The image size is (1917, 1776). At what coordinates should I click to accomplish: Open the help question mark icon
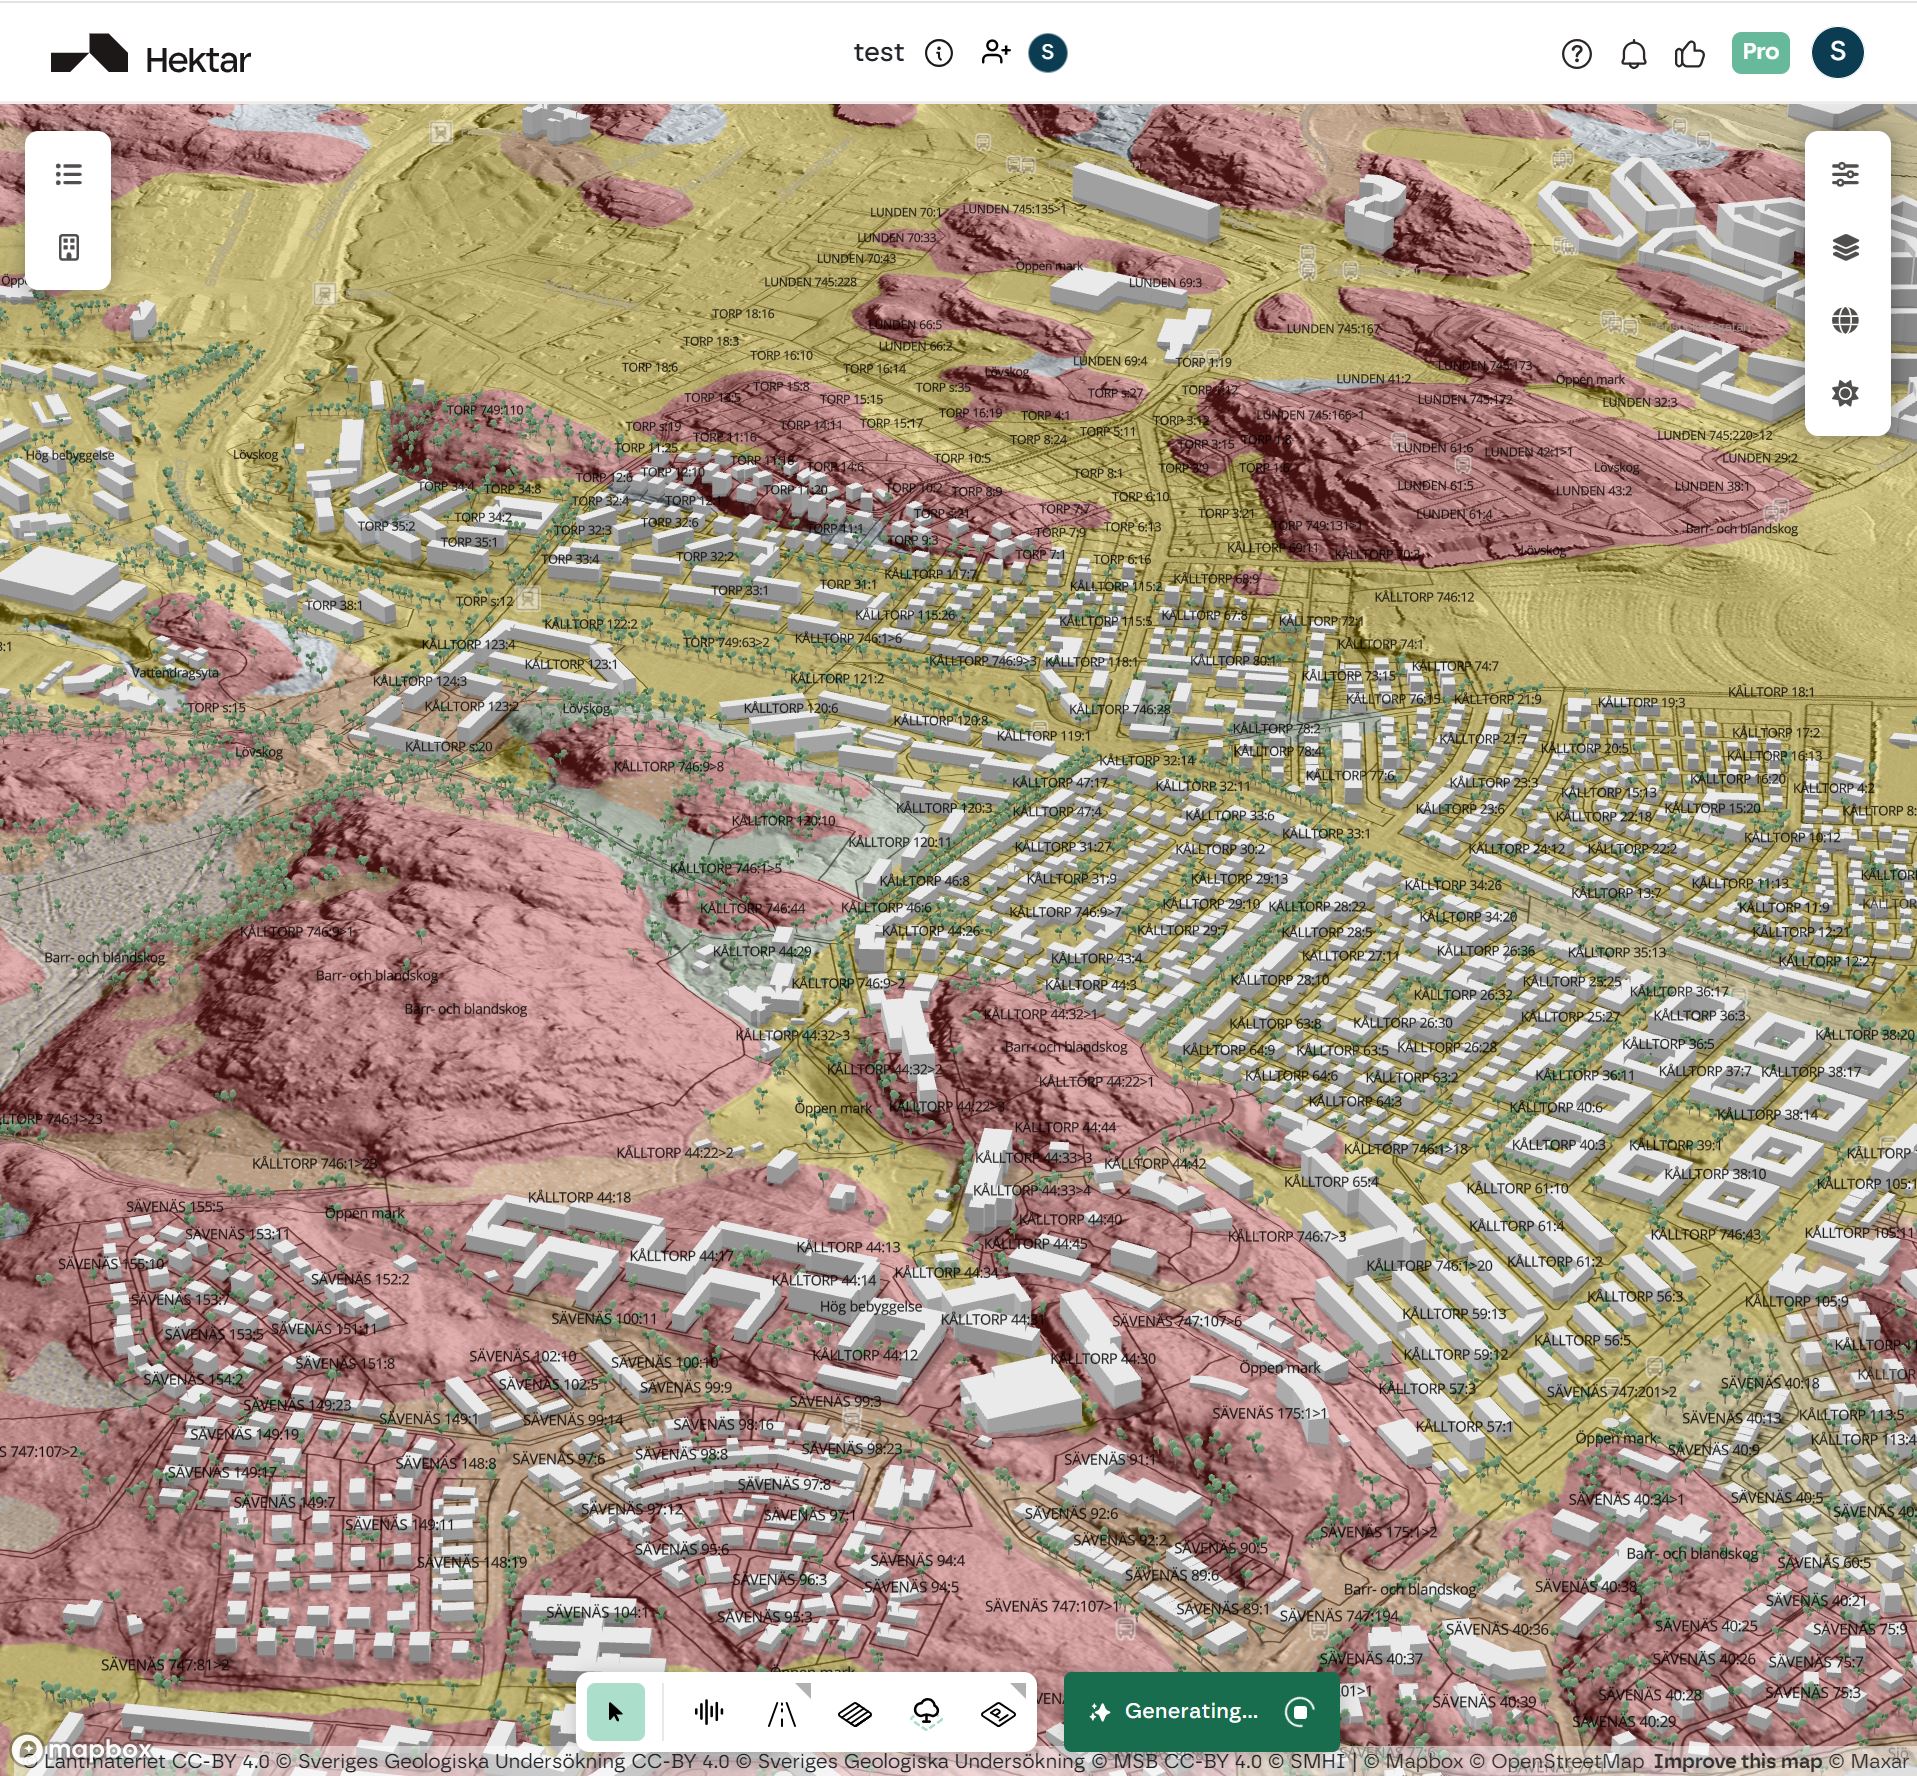coord(1577,54)
